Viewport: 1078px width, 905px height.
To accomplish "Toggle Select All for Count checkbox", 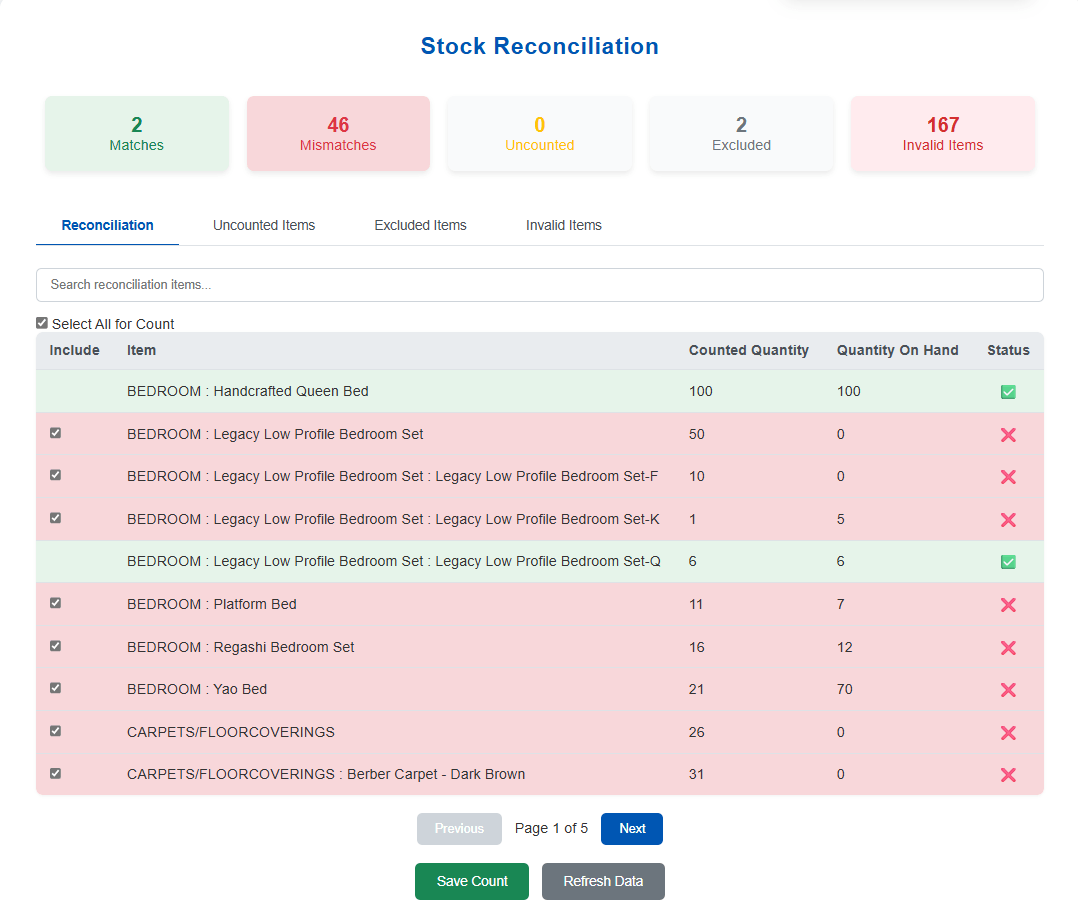I will tap(42, 323).
